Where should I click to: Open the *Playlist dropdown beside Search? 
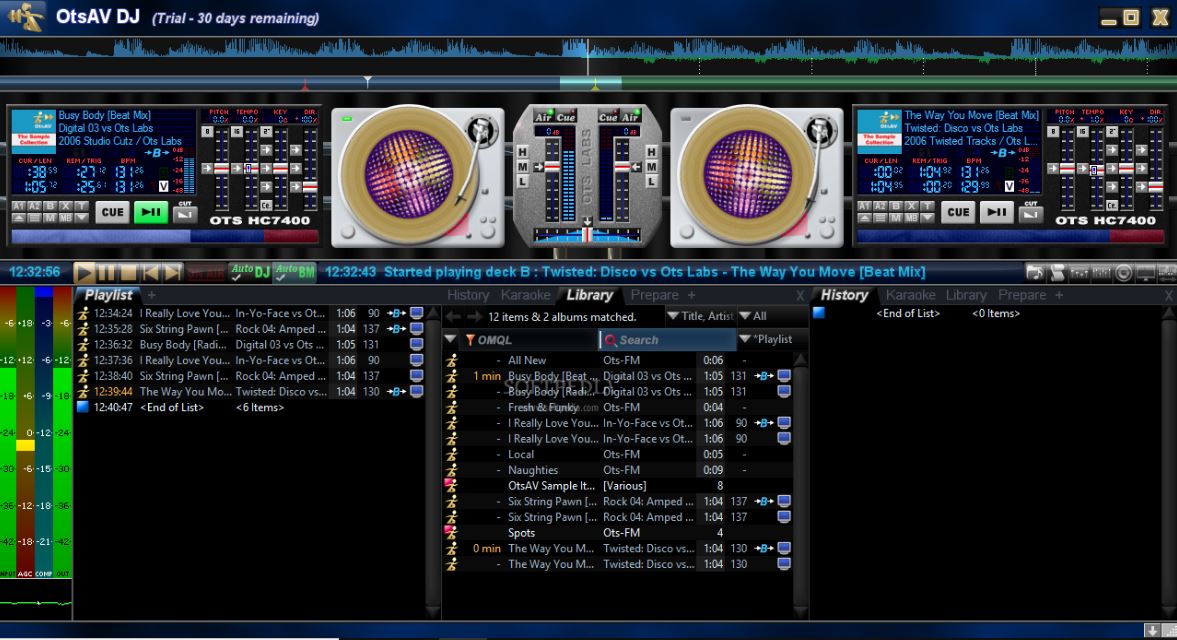[766, 339]
